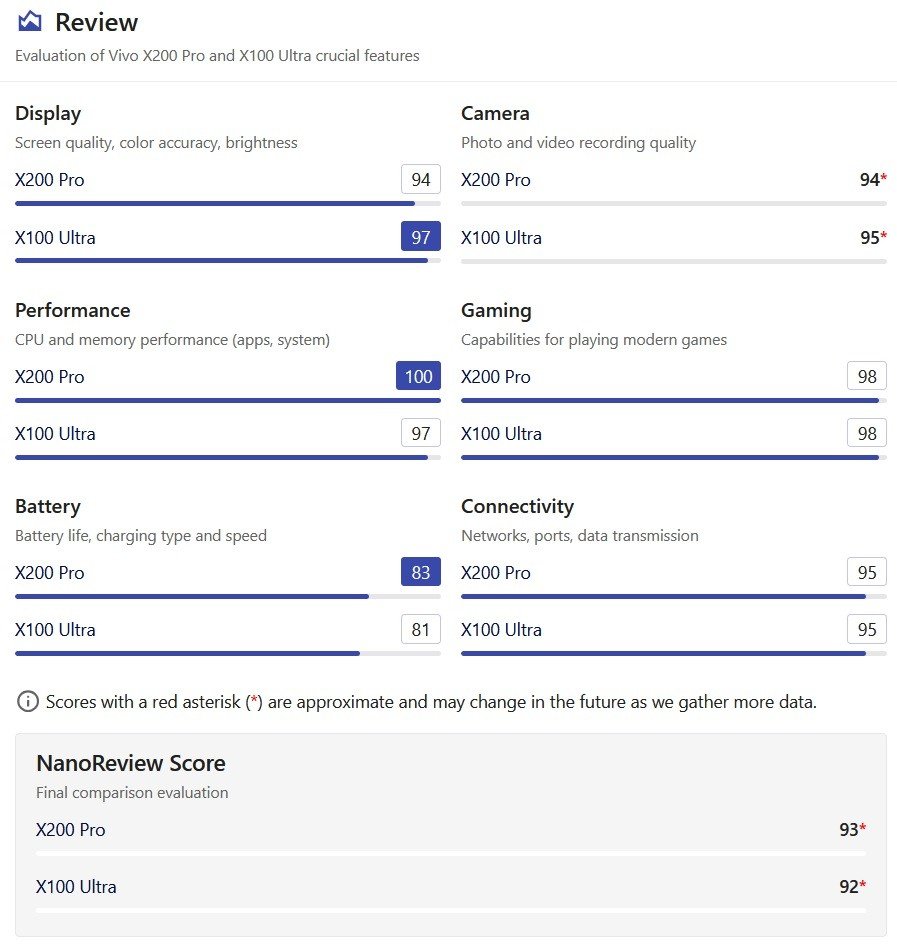Click the X100 Ultra Battery score 81
The width and height of the screenshot is (897, 946).
421,630
